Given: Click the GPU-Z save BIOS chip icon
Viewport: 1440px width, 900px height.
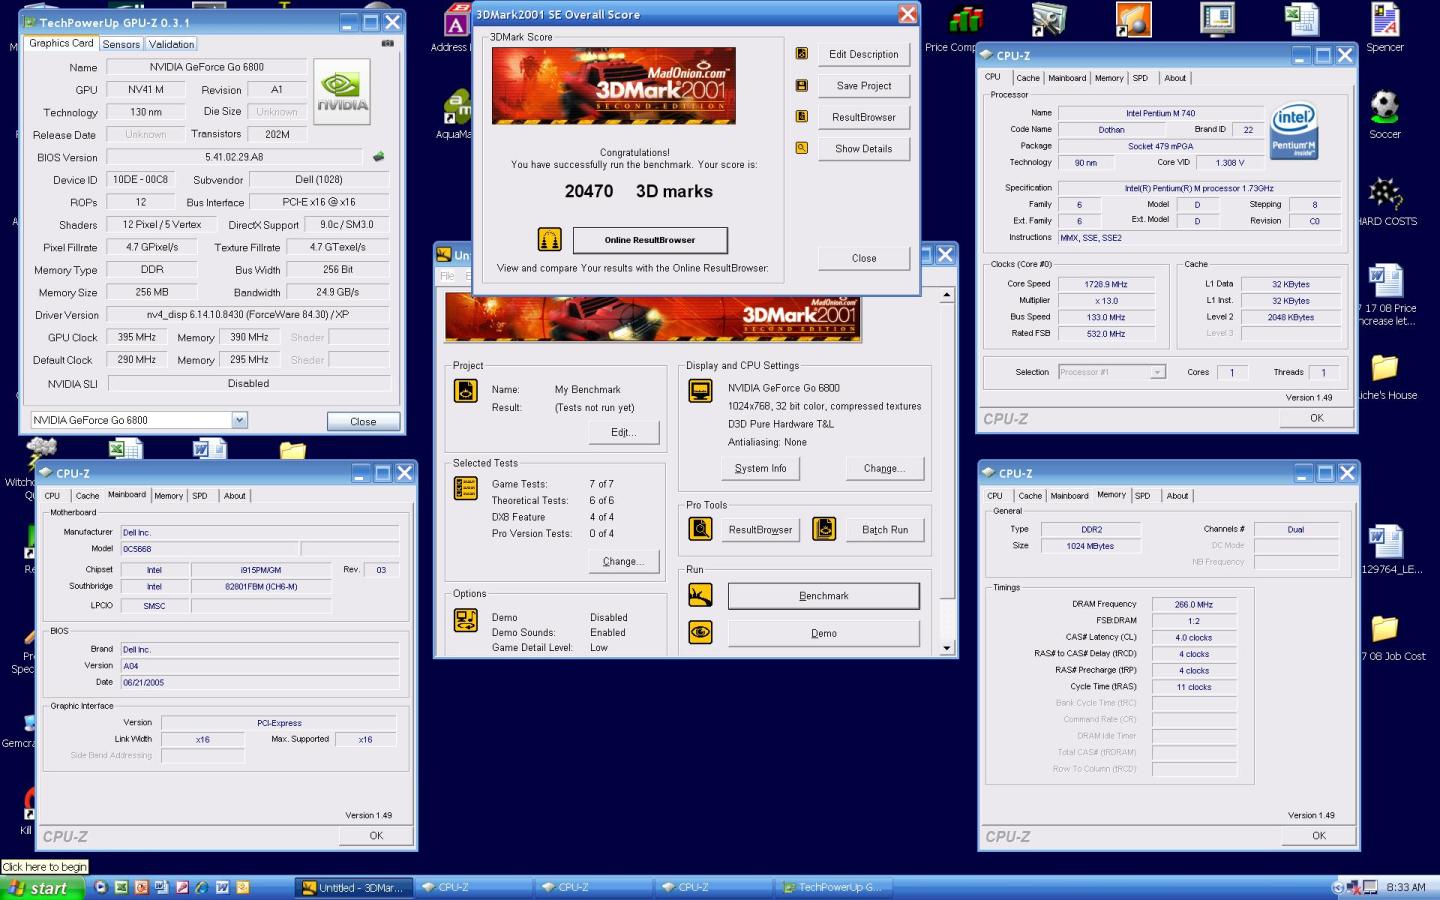Looking at the screenshot, I should [379, 157].
